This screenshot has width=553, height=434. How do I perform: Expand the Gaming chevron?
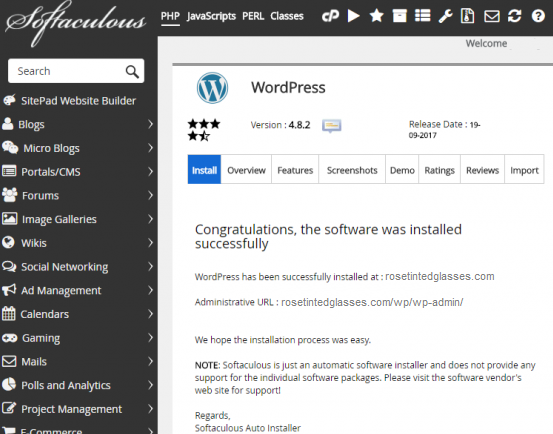coord(151,337)
